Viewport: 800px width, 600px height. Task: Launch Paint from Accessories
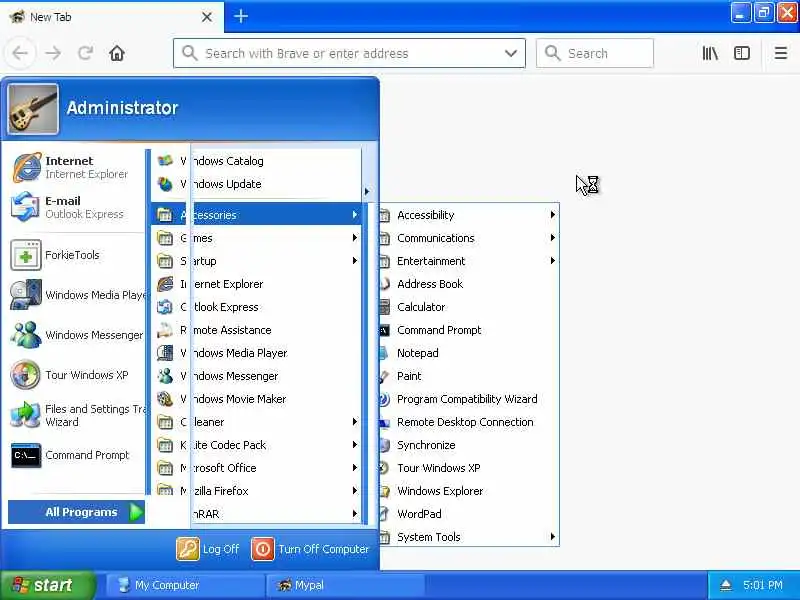[x=469, y=376]
